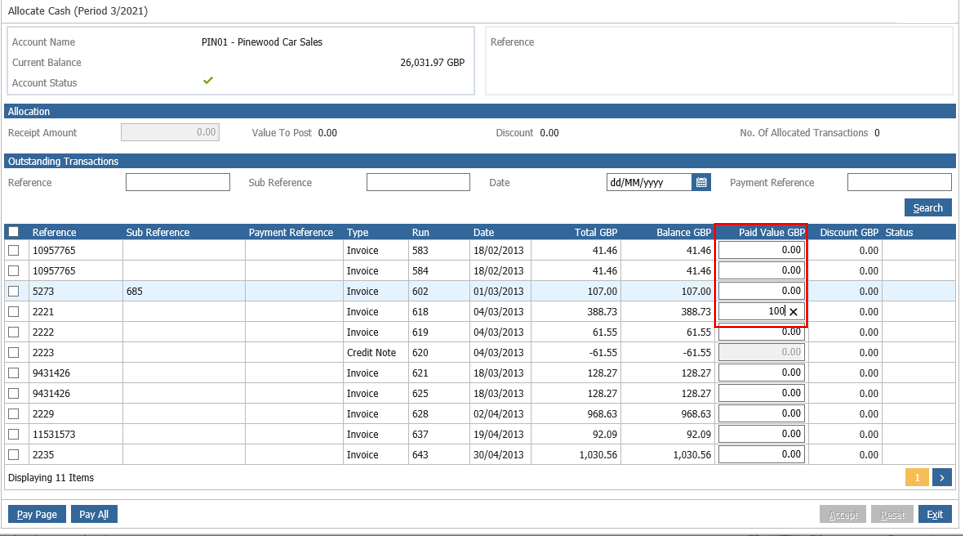Sort by the Total GBP column header
This screenshot has height=536, width=963.
(x=596, y=232)
